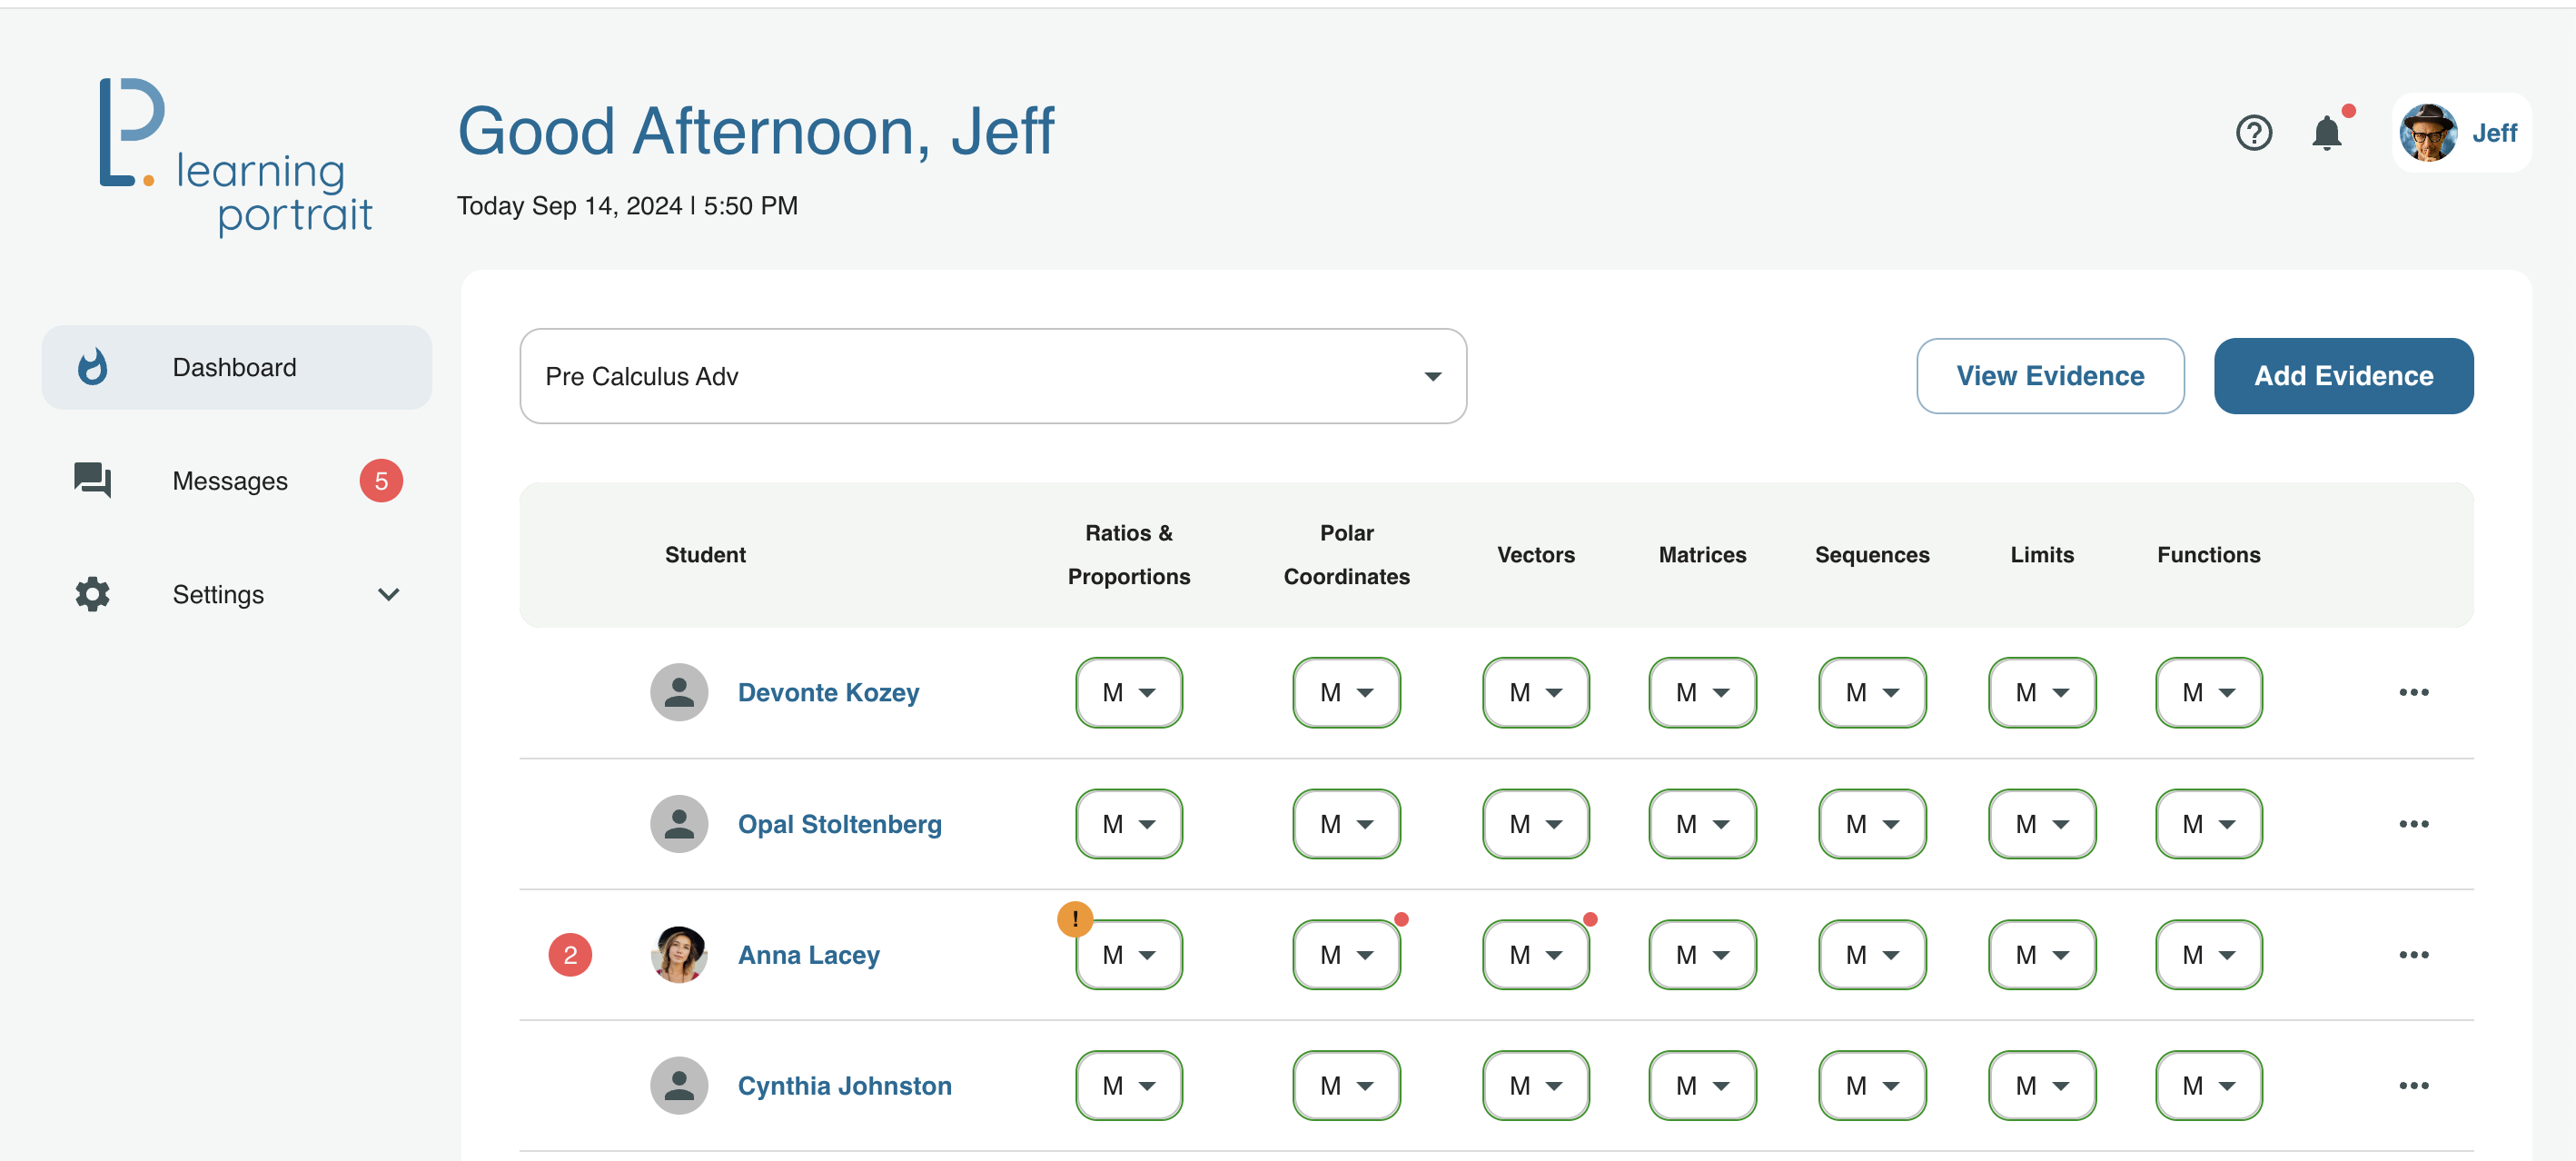Open Cynthia Johnston's Functions grade dropdown

[2209, 1086]
